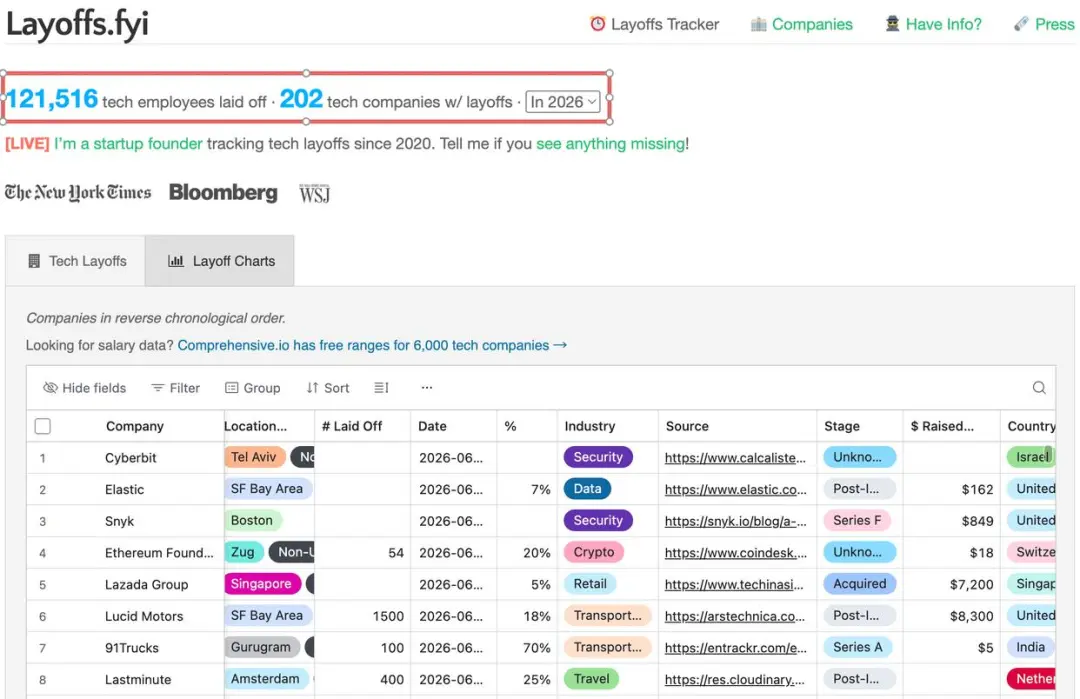Open the Have Info? nav link
Image resolution: width=1080 pixels, height=699 pixels.
933,24
